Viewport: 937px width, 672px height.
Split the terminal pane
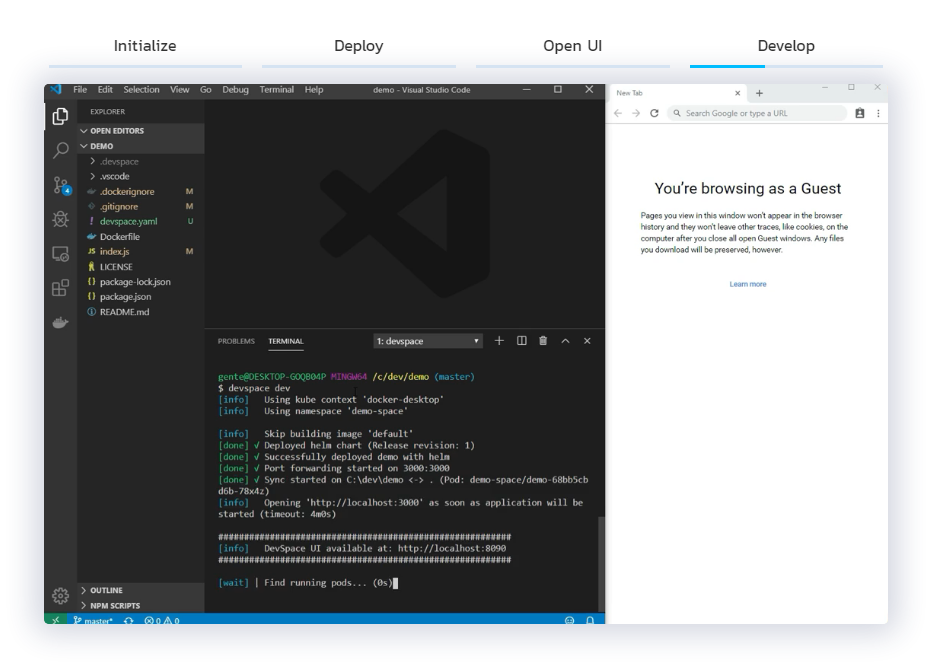click(522, 340)
